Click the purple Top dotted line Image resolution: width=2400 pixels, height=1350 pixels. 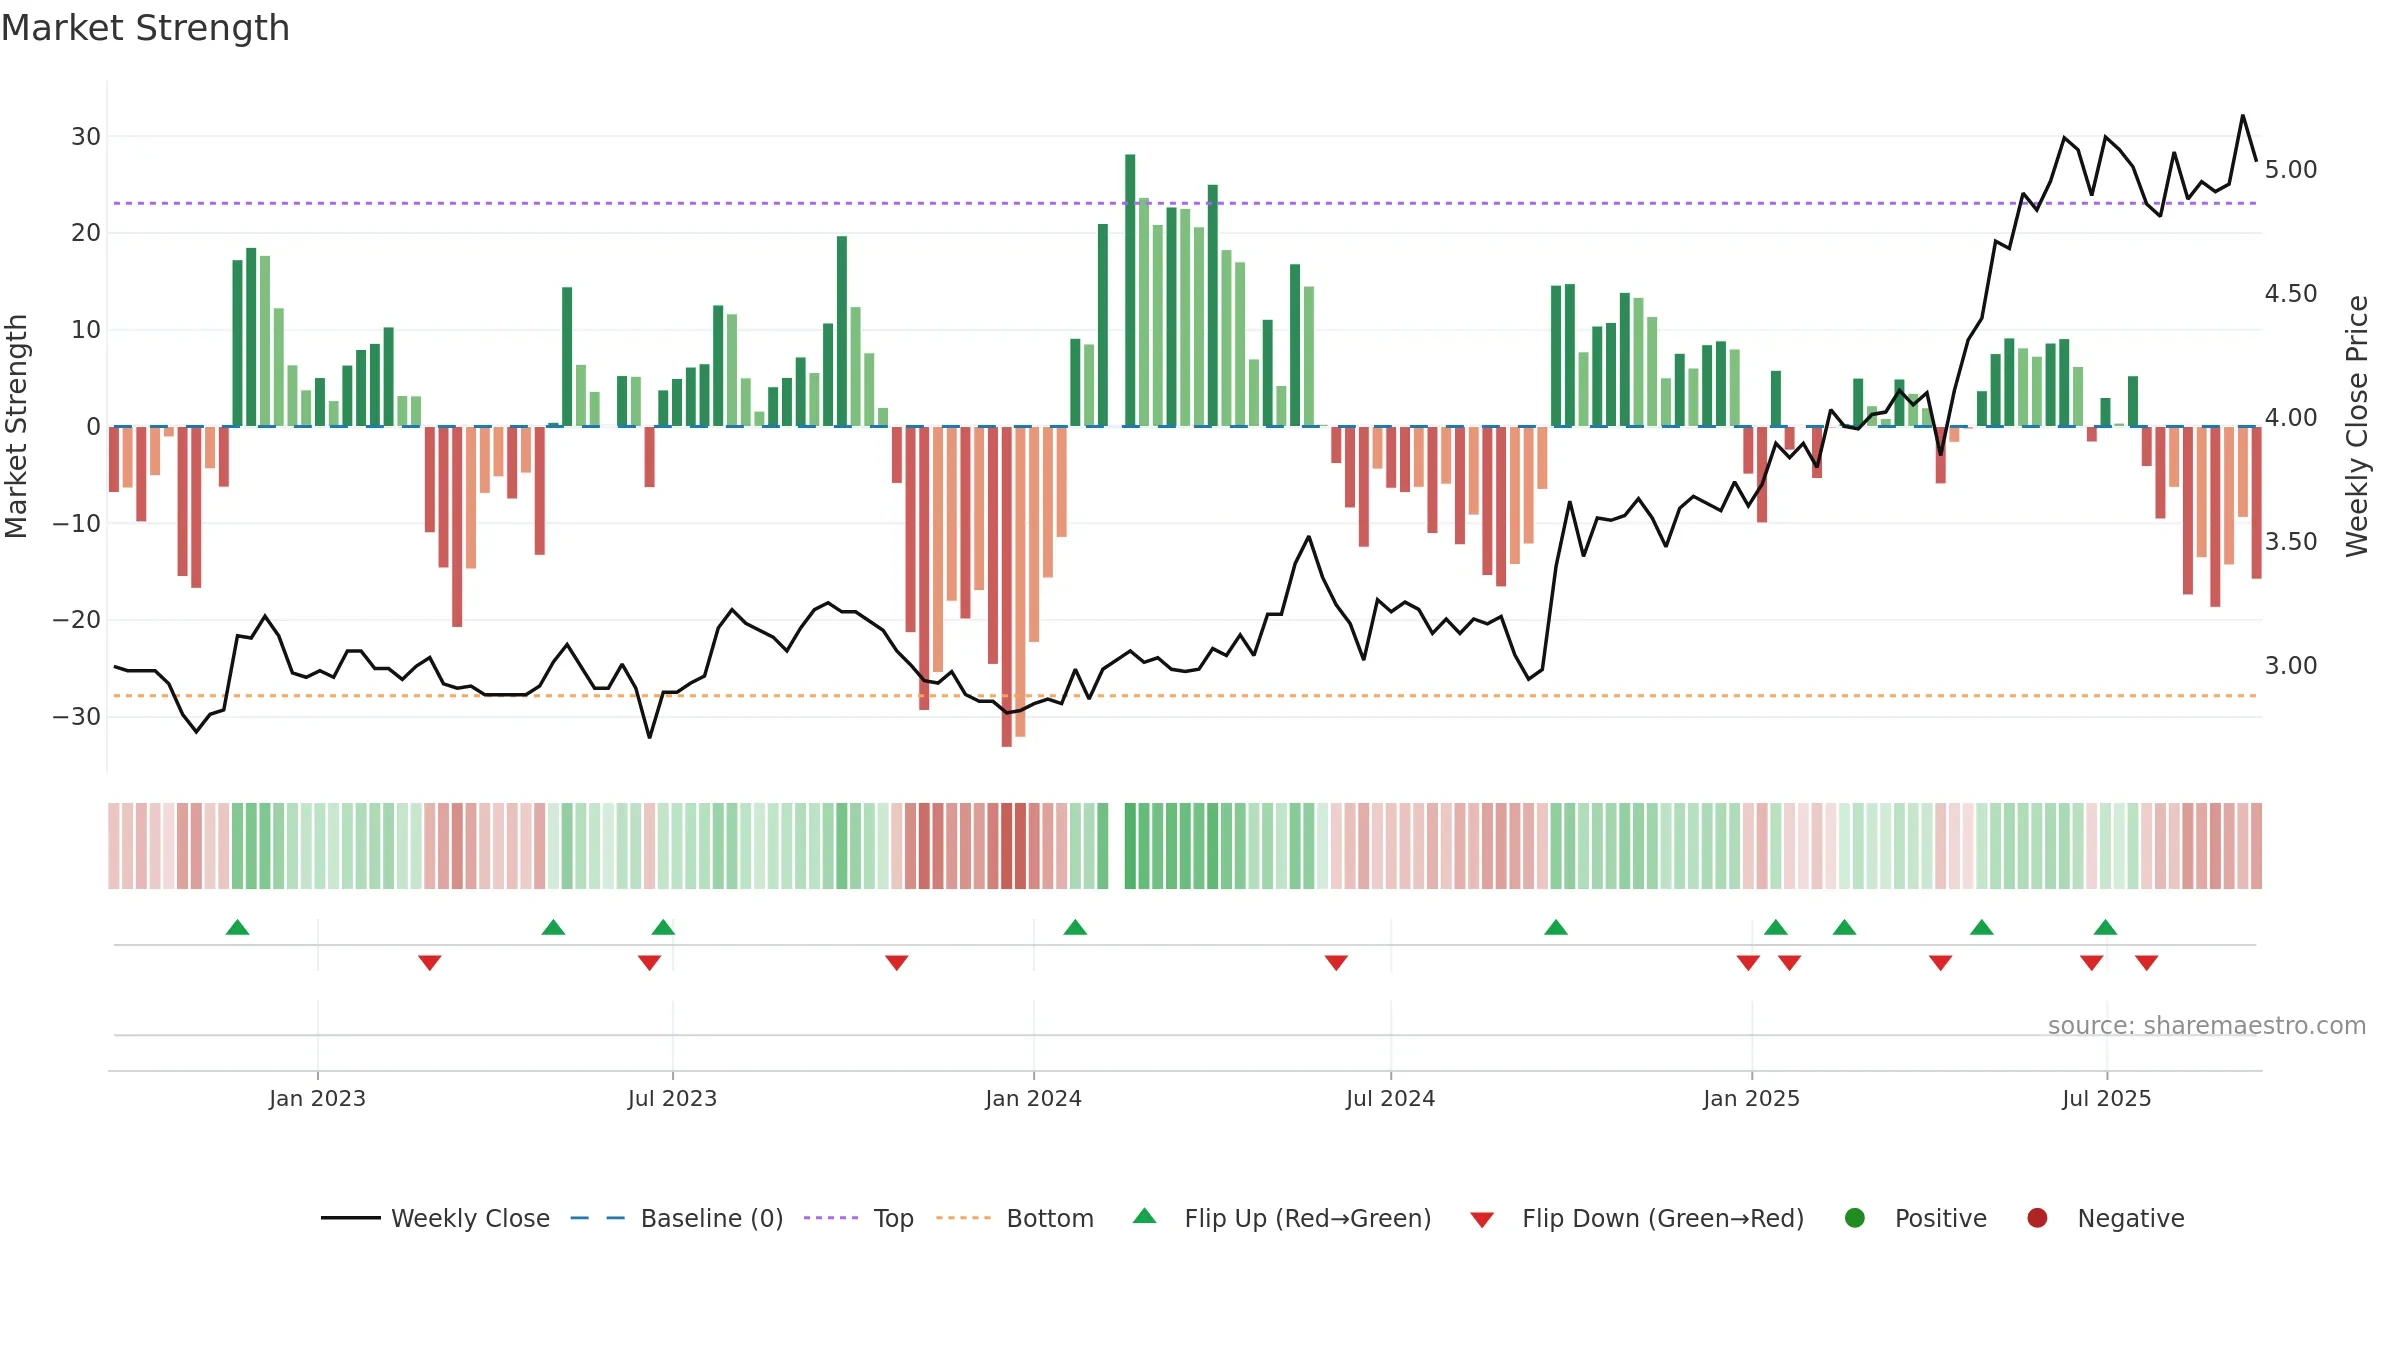pos(1185,203)
